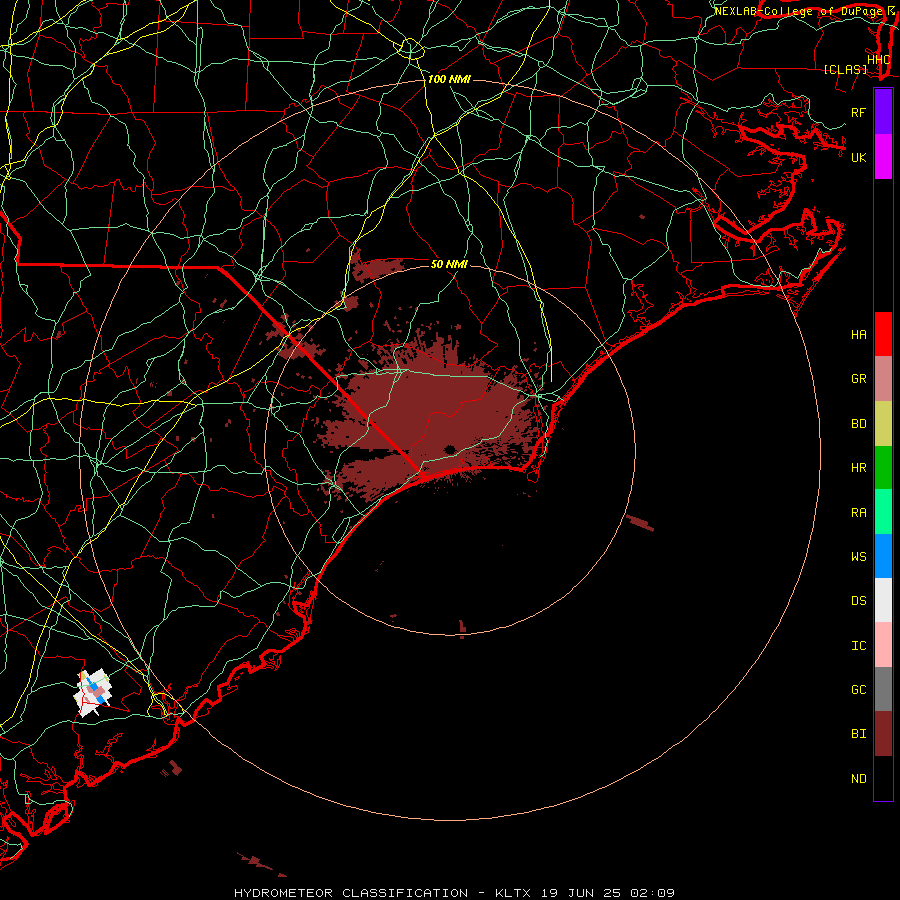This screenshot has height=900, width=900.
Task: Click the "RA" legend label
Action: (x=858, y=513)
